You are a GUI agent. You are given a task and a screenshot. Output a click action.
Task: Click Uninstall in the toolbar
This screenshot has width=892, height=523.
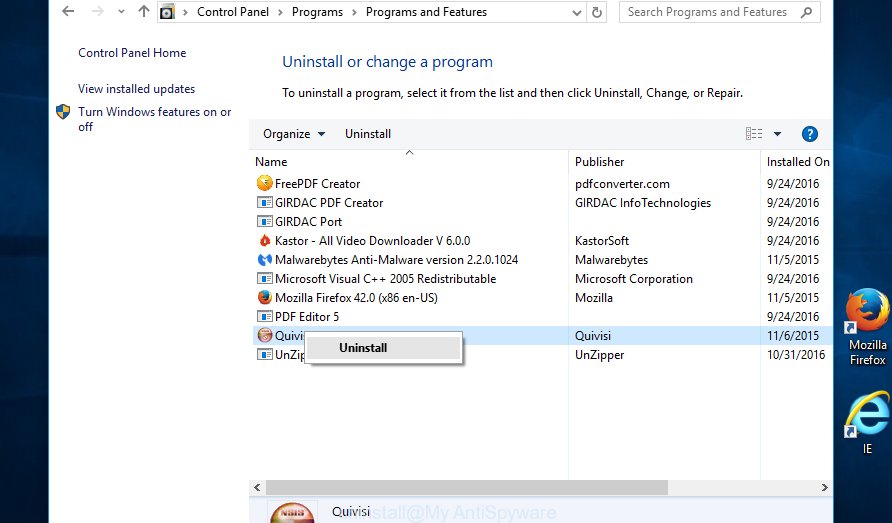[368, 134]
